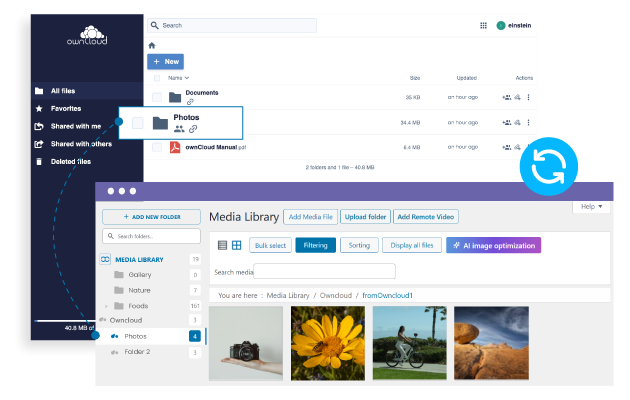Open the Help dropdown
The image size is (630, 400).
[x=590, y=207]
